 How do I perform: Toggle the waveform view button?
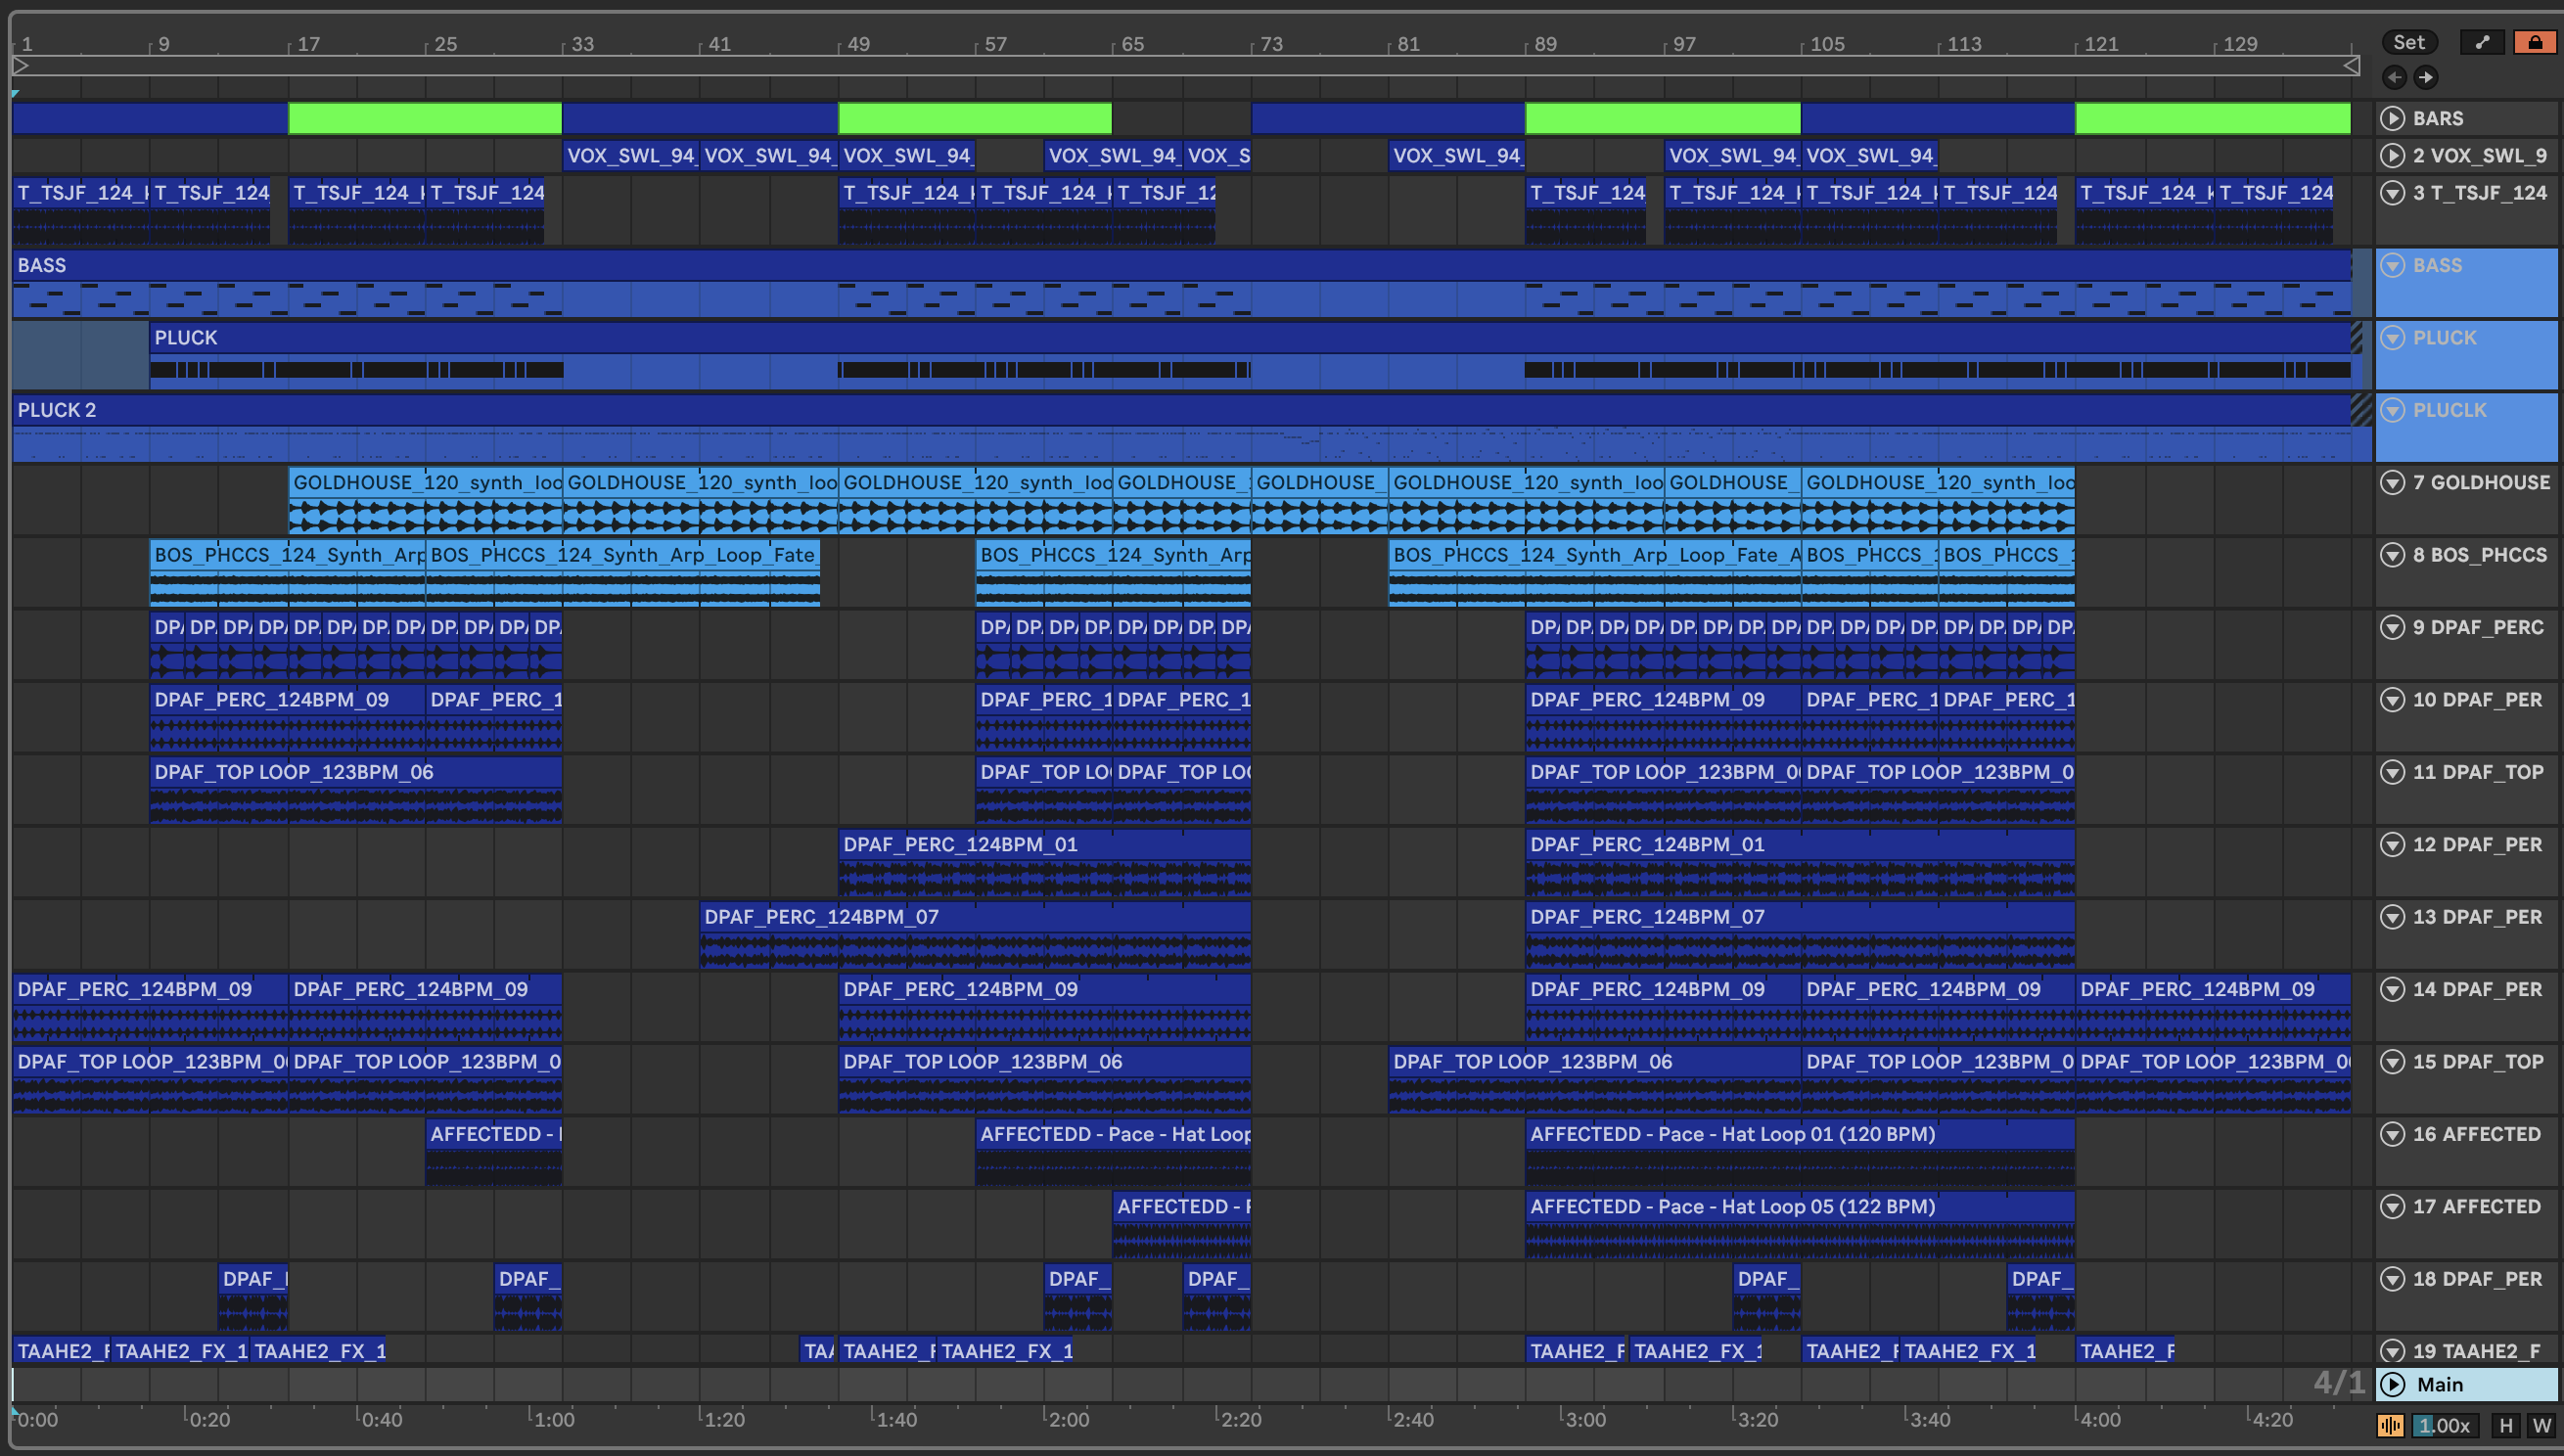[x=2390, y=1426]
